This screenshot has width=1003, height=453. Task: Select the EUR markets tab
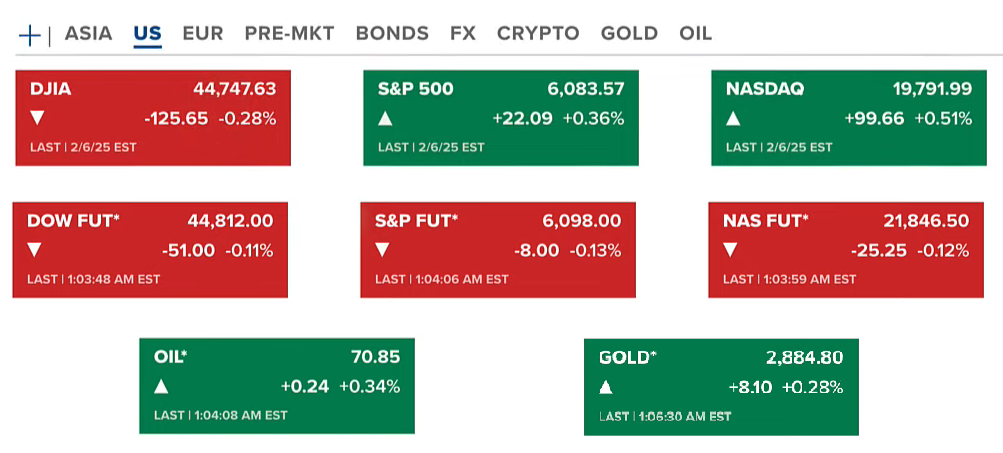[203, 33]
